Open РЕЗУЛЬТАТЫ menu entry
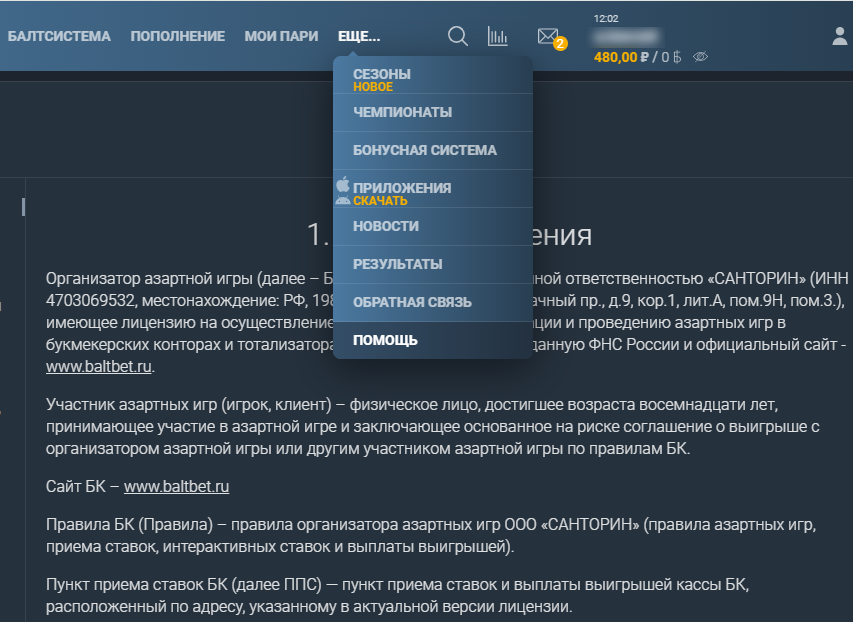853x622 pixels. tap(433, 265)
